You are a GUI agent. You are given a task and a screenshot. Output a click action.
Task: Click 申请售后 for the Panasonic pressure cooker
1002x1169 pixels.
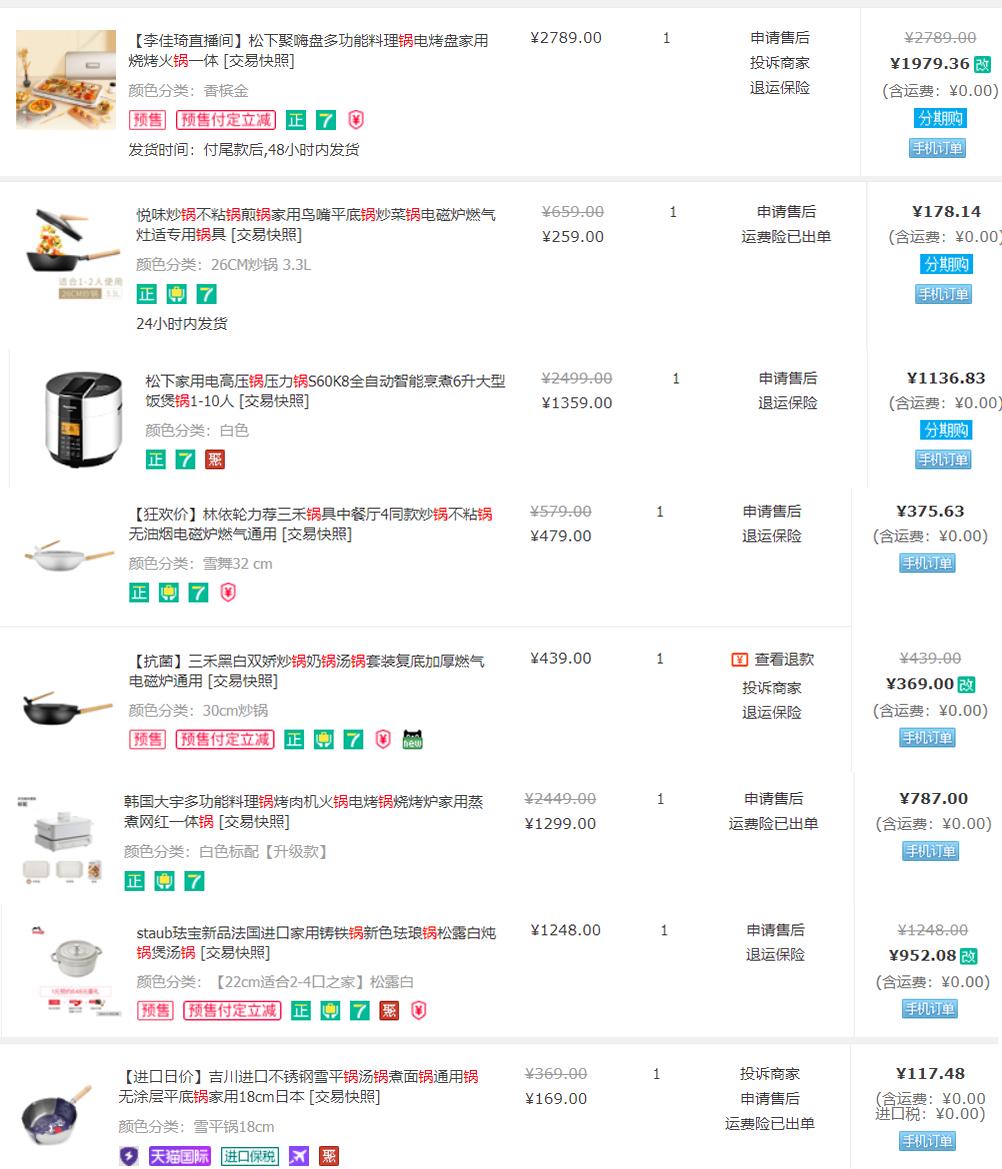click(x=788, y=378)
